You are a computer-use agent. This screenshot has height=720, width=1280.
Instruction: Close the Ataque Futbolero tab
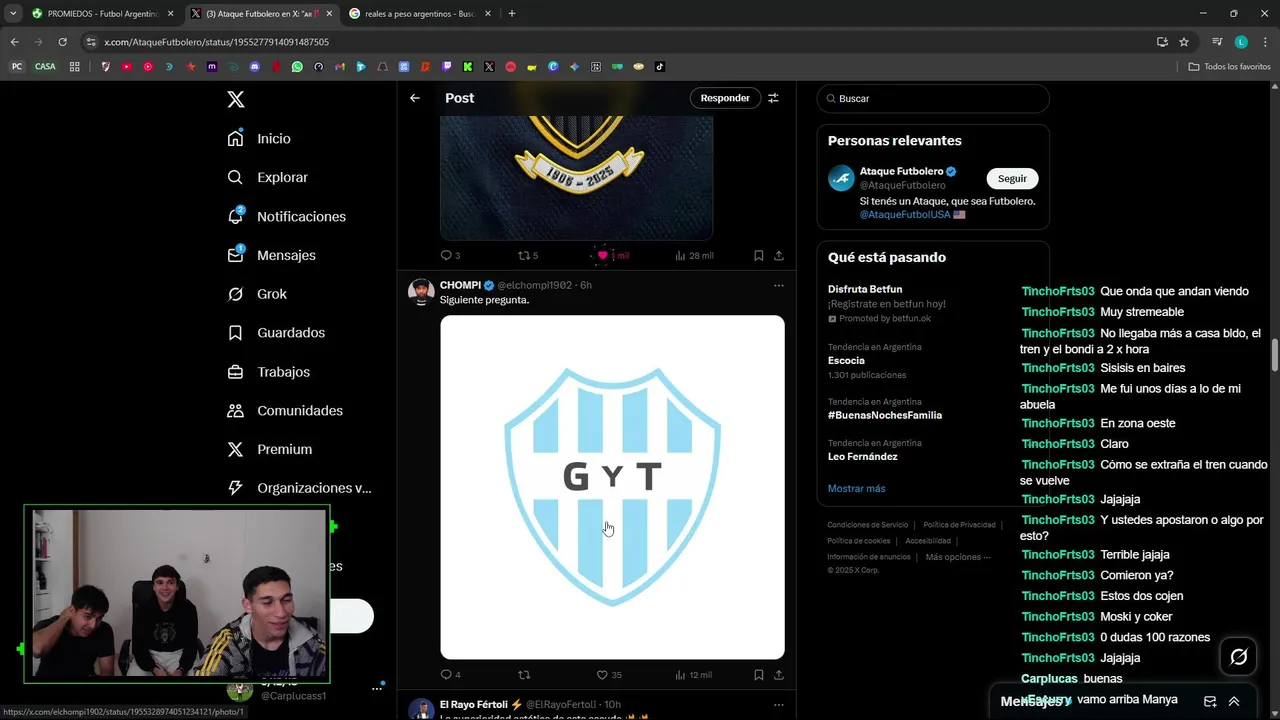[x=329, y=14]
